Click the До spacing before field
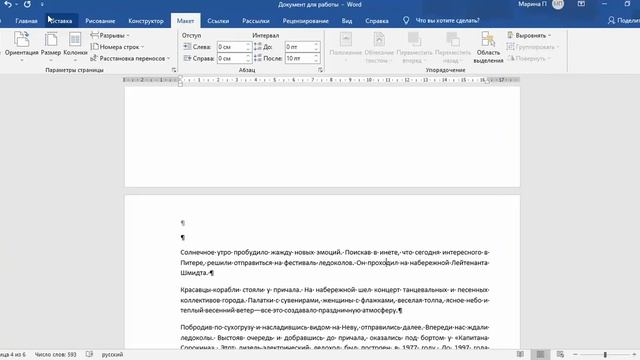 coord(299,47)
